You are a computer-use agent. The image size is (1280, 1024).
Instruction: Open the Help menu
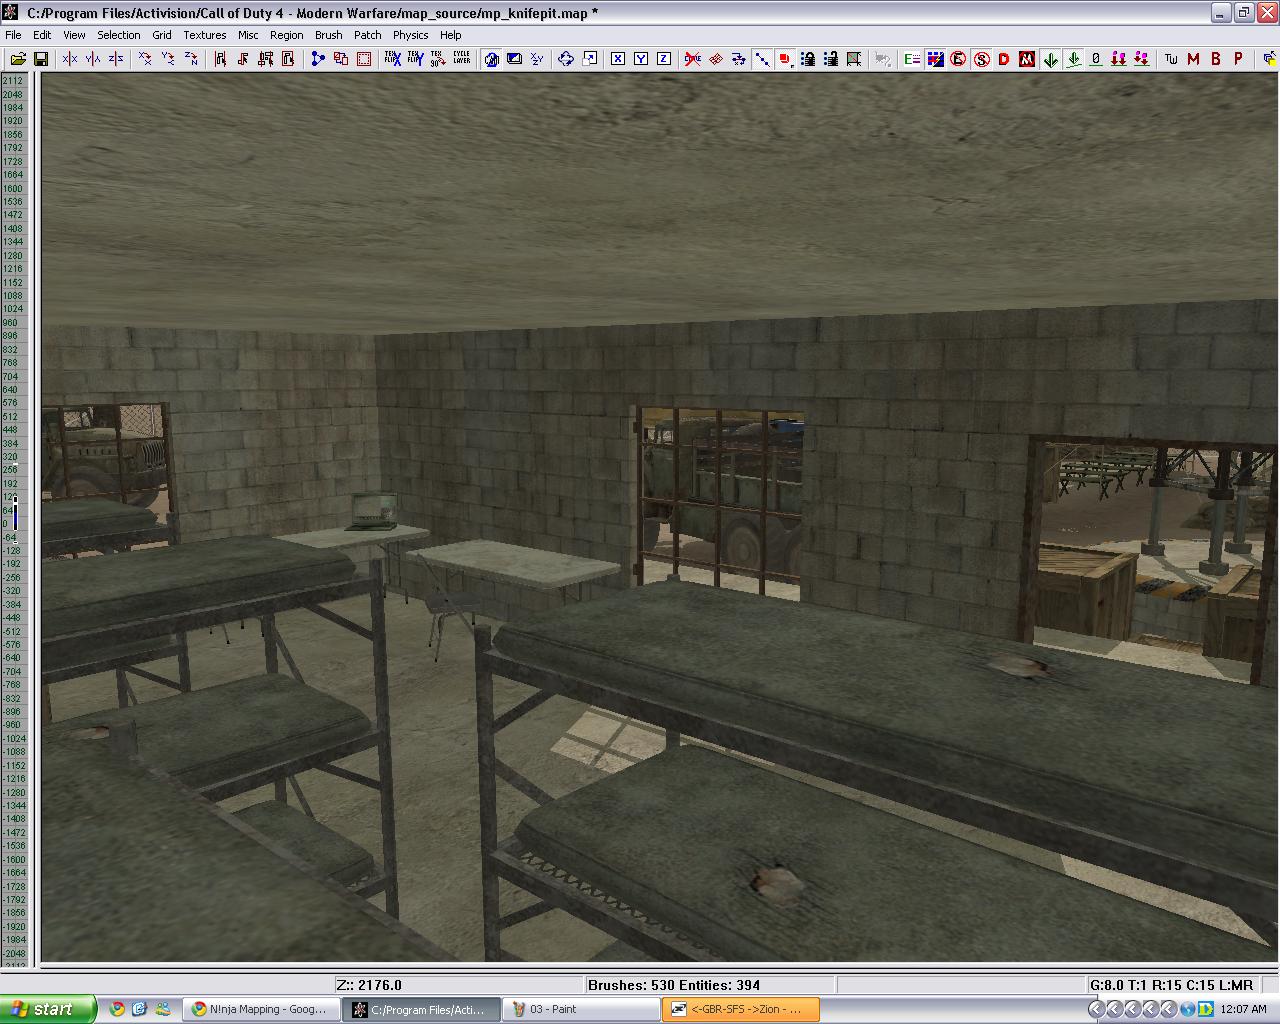pos(451,35)
